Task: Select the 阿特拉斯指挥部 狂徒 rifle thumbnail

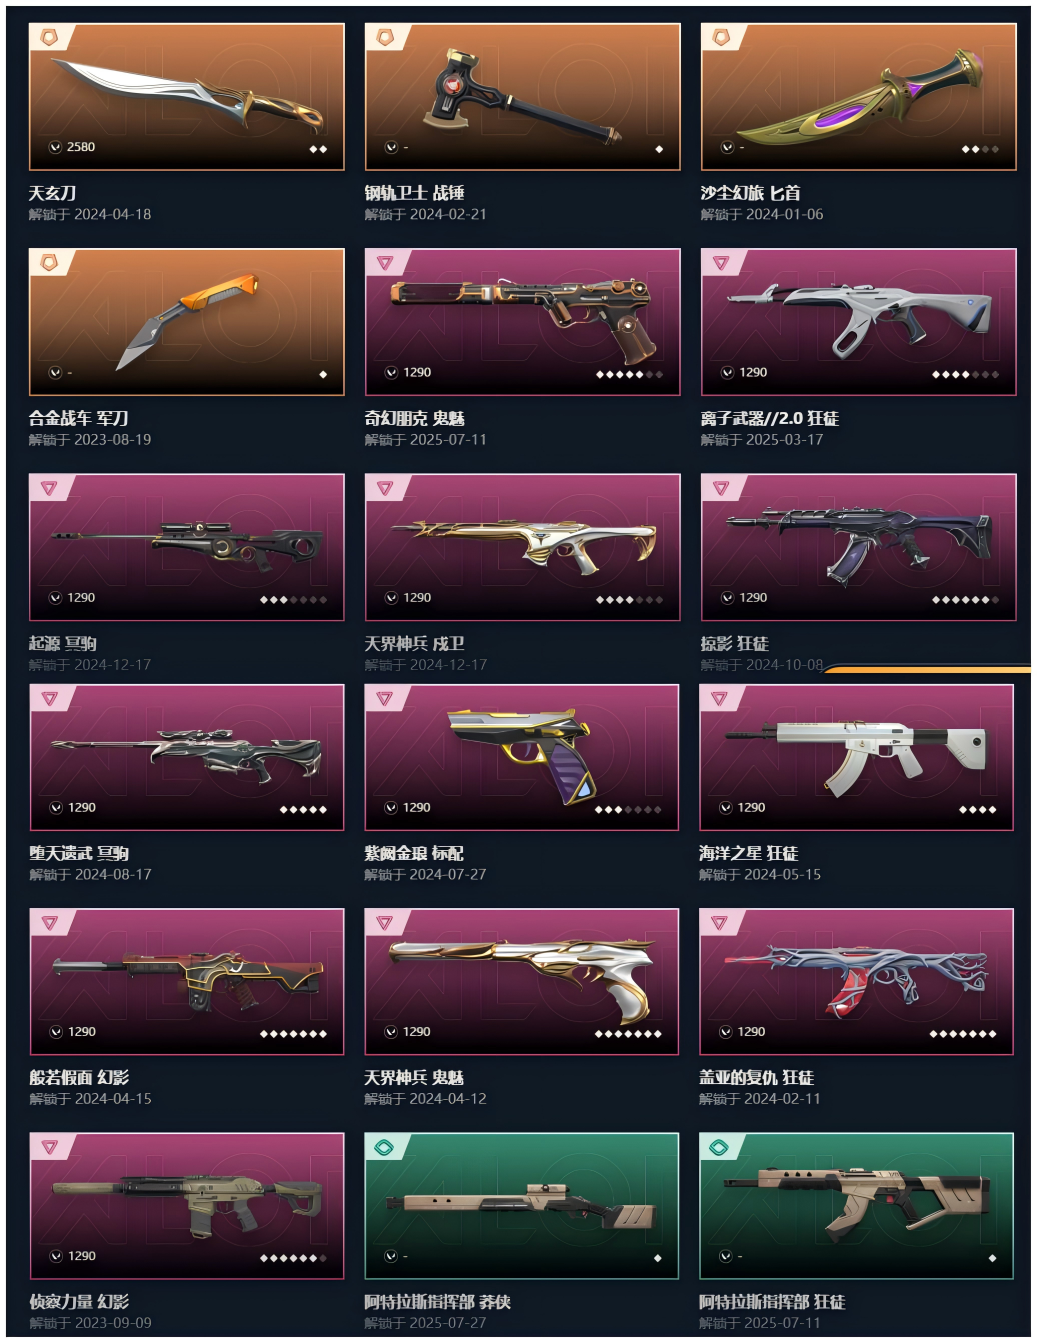Action: tap(857, 1205)
